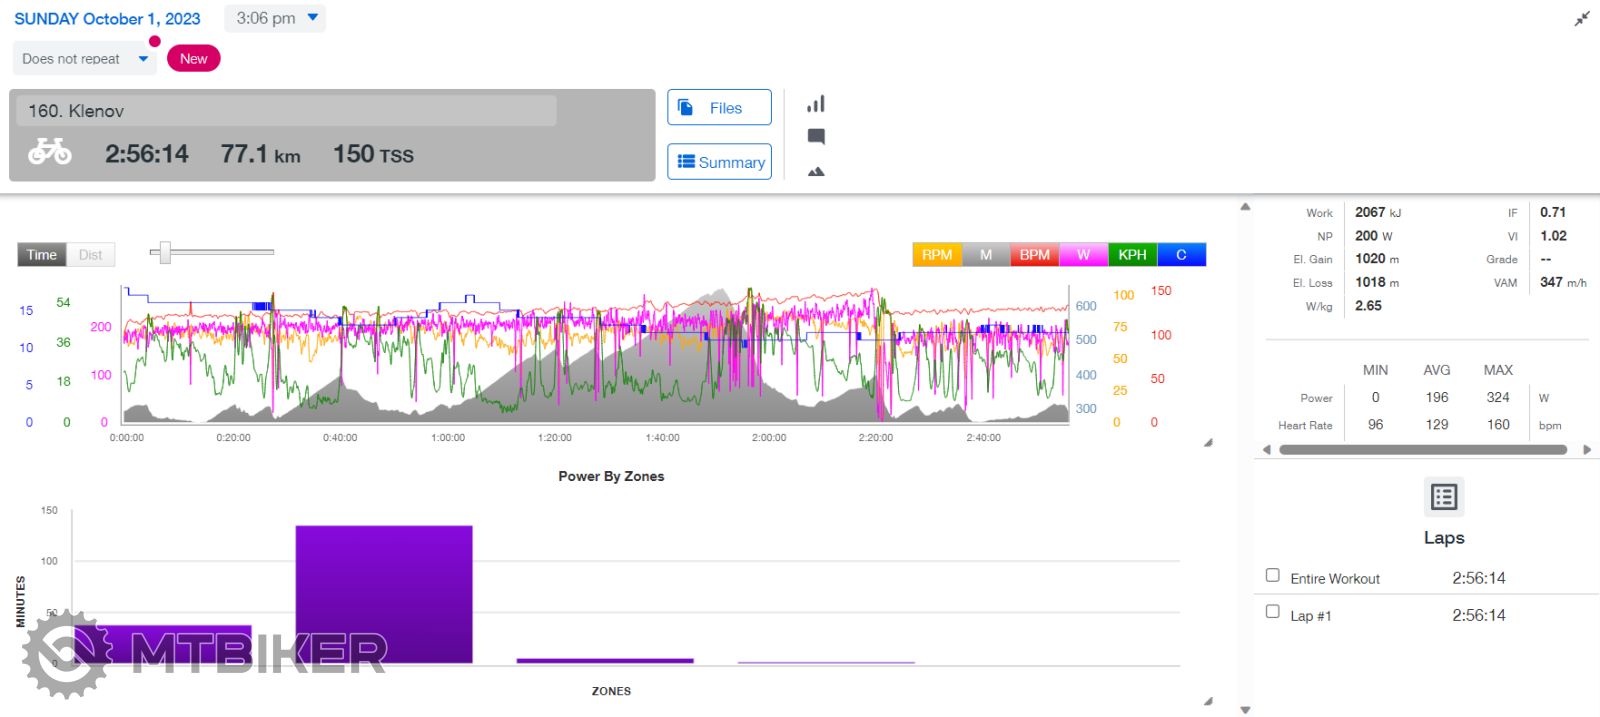Open the Files button
1600x717 pixels.
pyautogui.click(x=719, y=108)
